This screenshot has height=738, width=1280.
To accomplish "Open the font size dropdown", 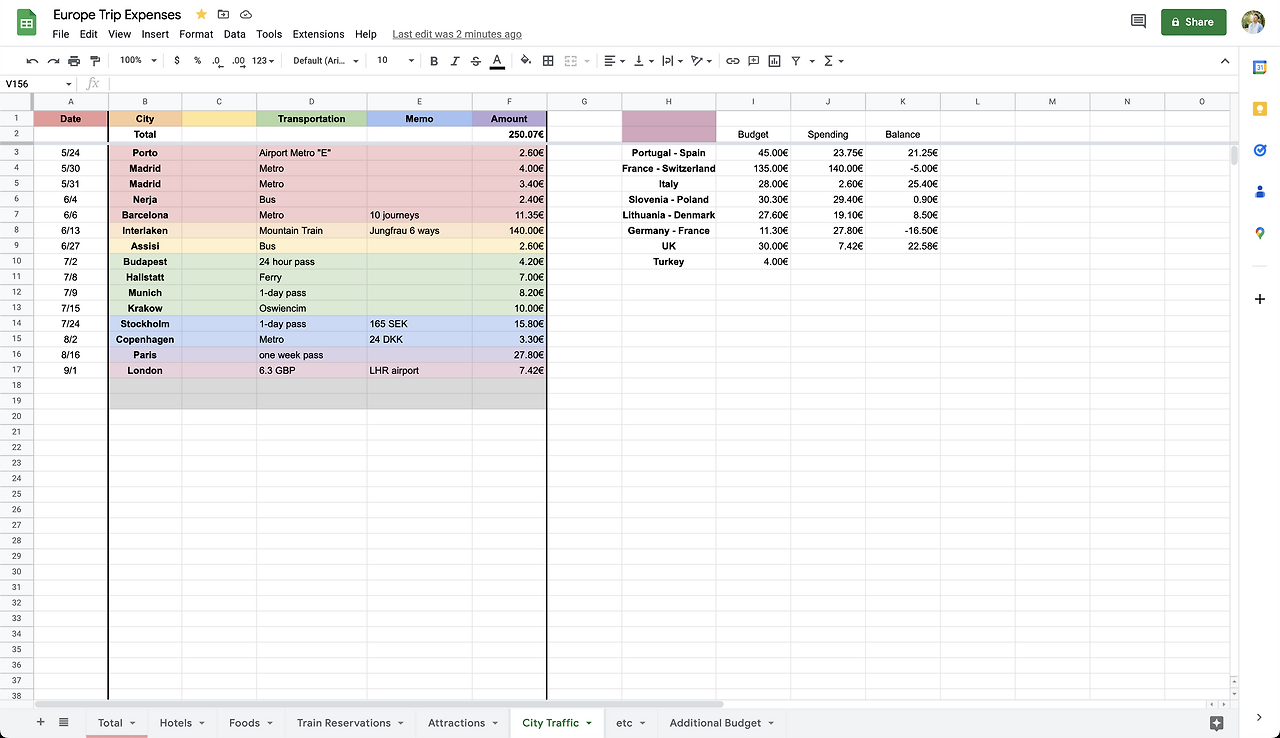I will pos(394,61).
